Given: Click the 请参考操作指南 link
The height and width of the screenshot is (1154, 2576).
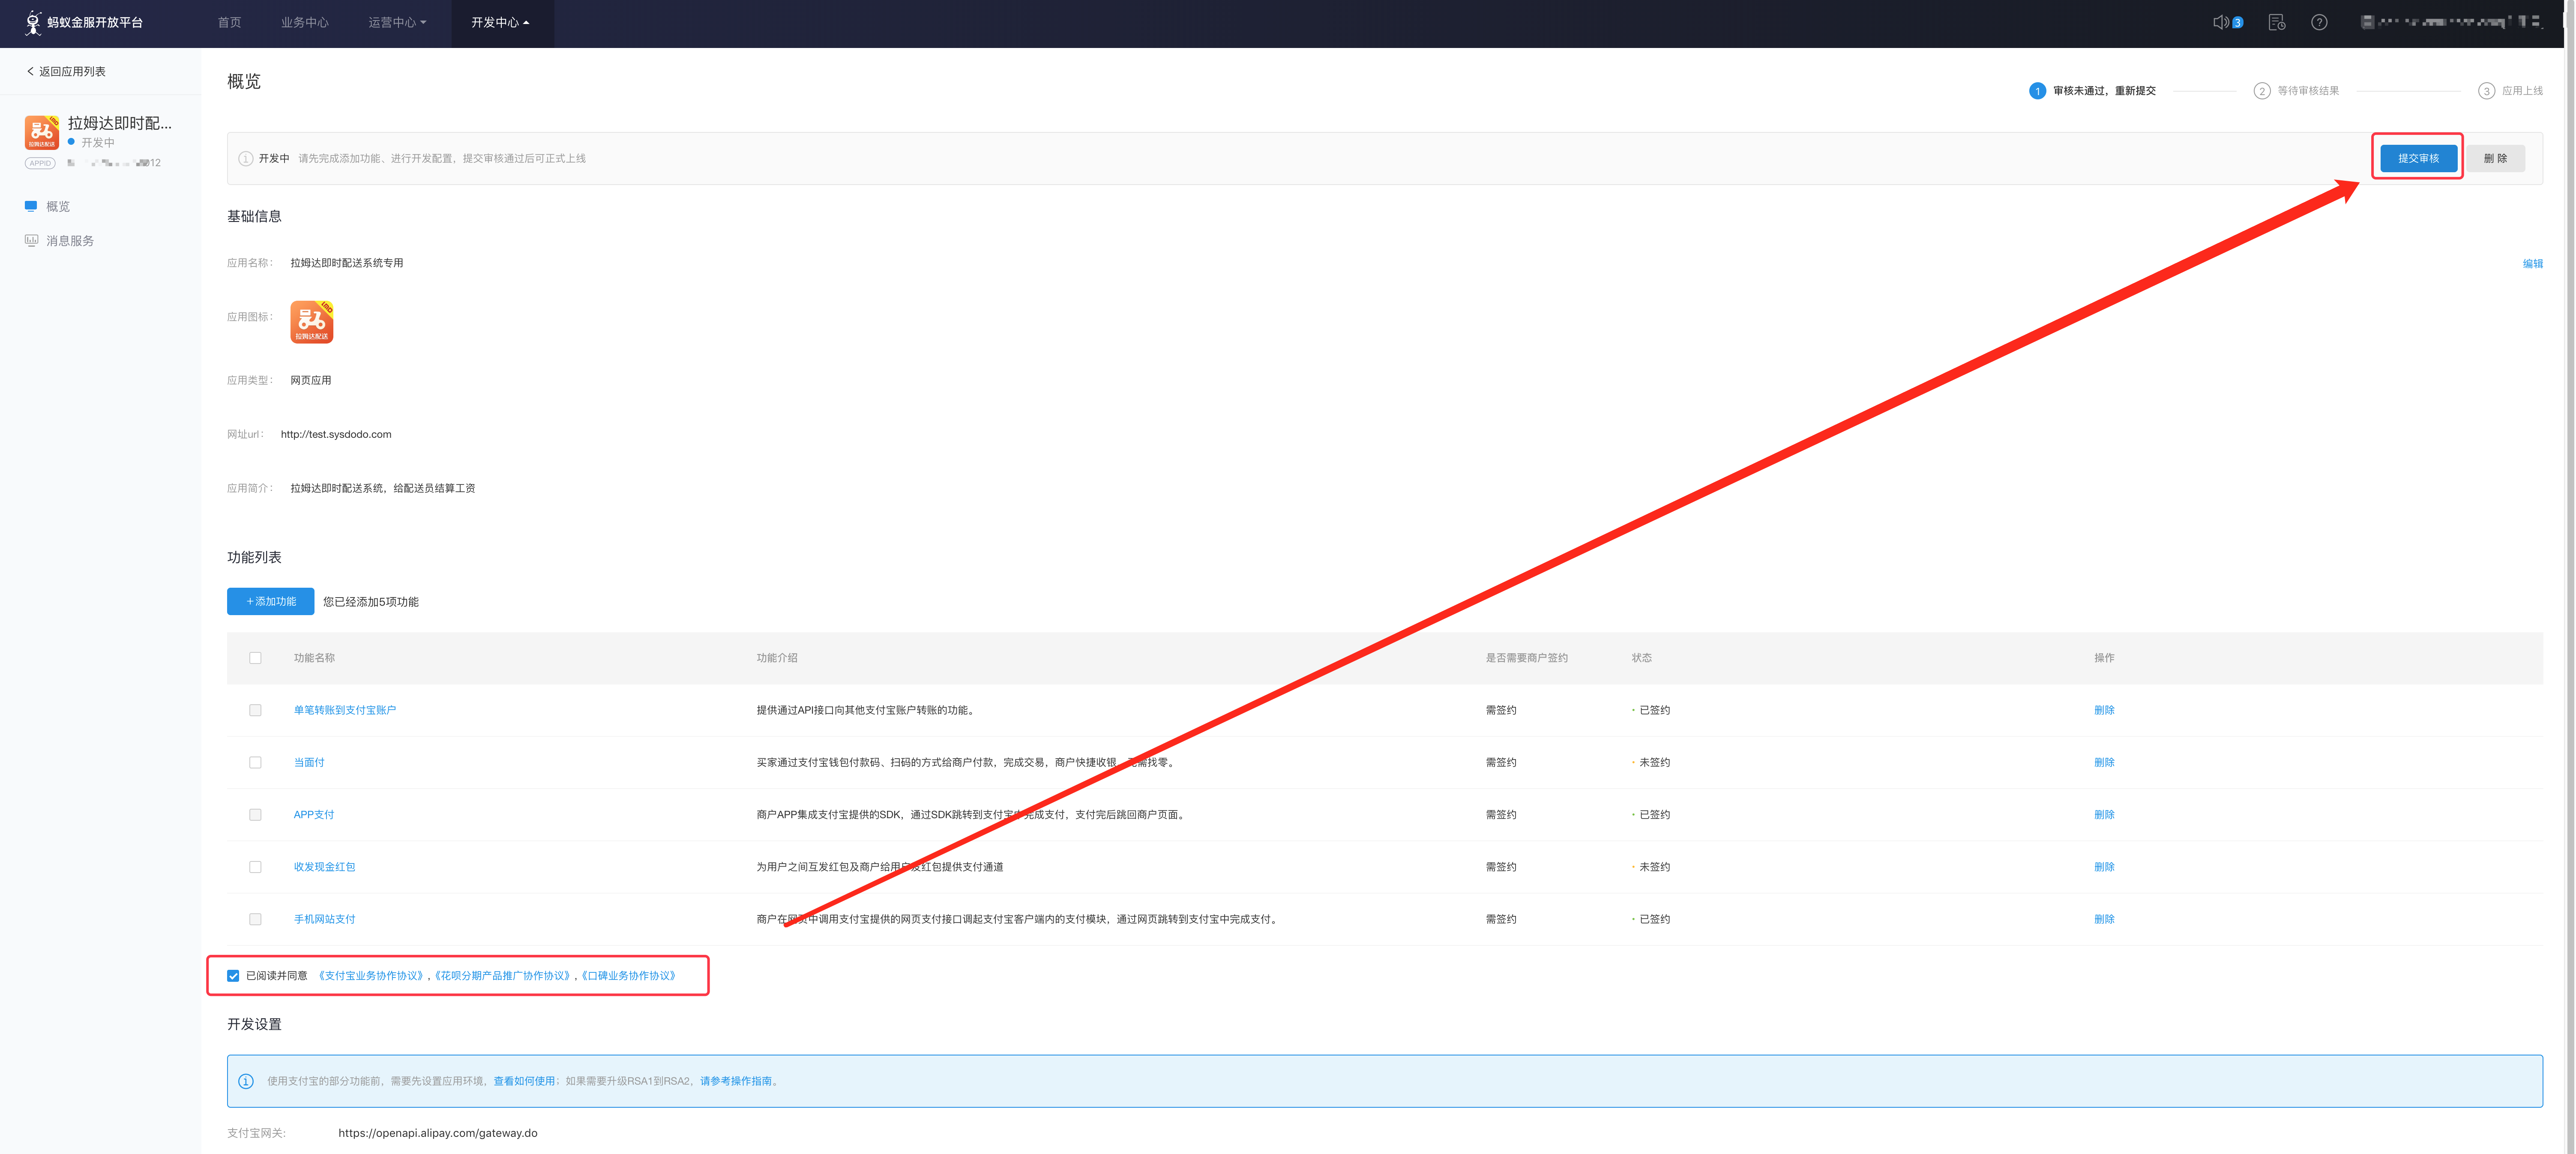Looking at the screenshot, I should click(736, 1081).
